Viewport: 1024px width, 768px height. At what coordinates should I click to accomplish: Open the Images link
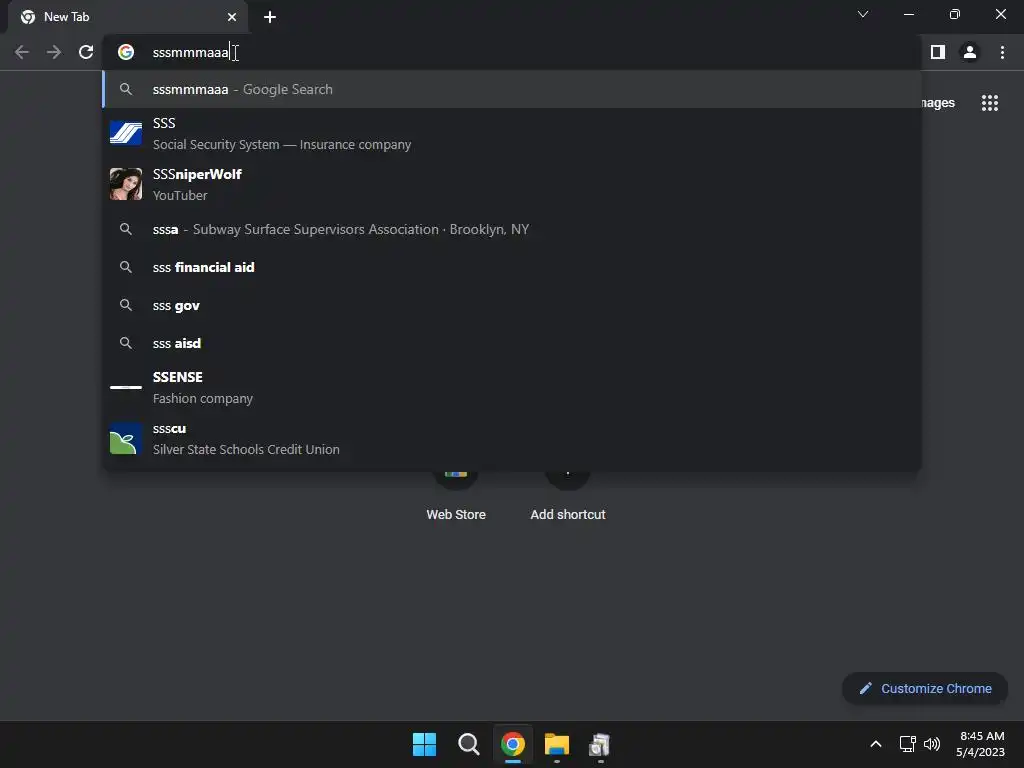tap(938, 103)
